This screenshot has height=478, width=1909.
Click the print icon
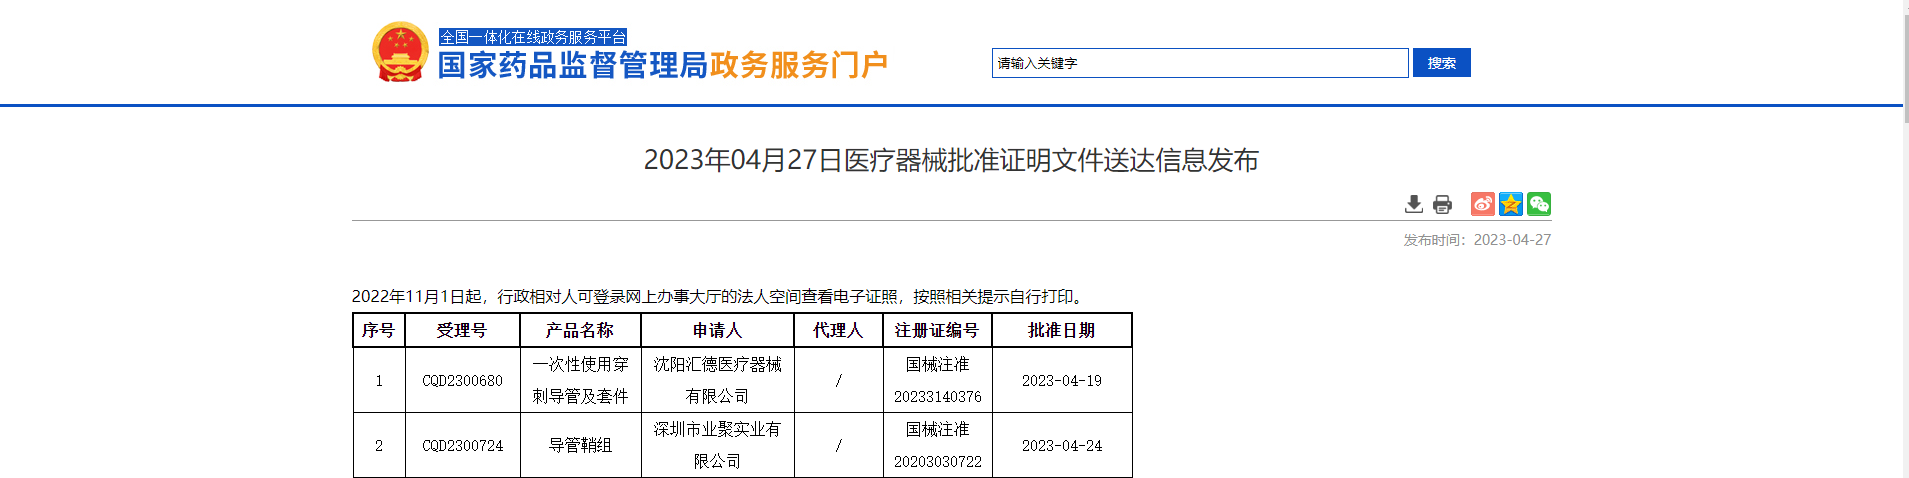point(1442,204)
